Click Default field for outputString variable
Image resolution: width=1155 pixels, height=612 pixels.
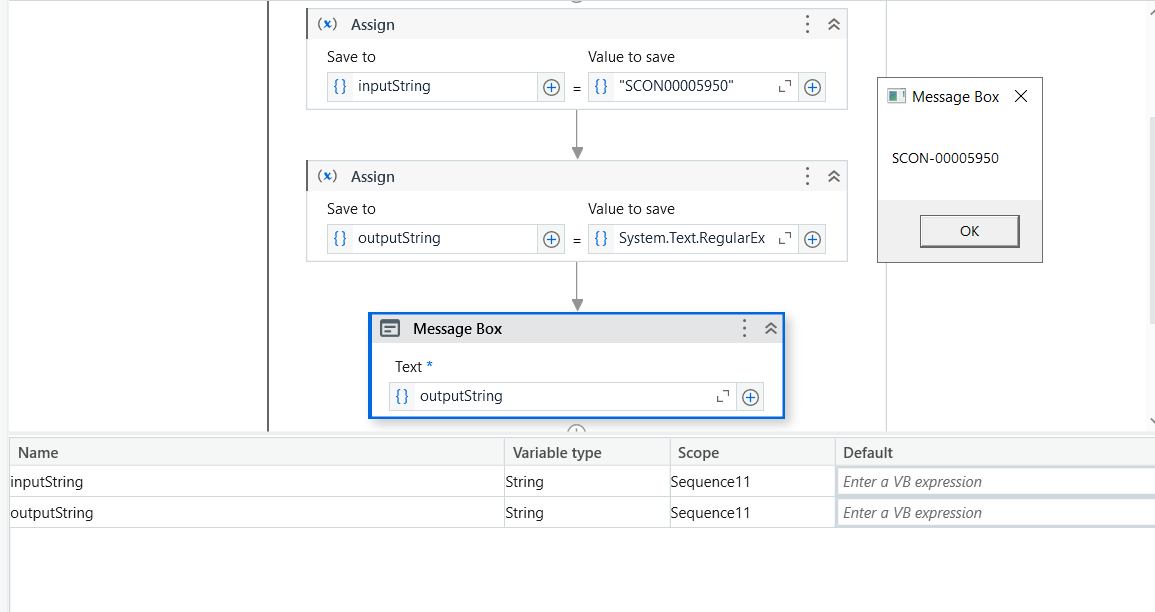pos(995,513)
